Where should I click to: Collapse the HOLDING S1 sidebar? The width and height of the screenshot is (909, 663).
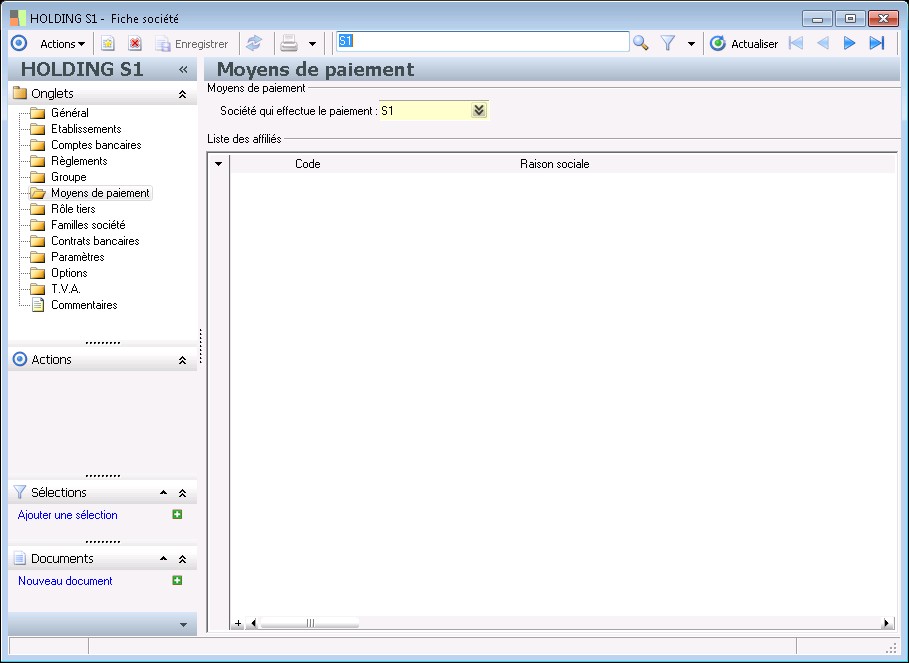coord(183,70)
